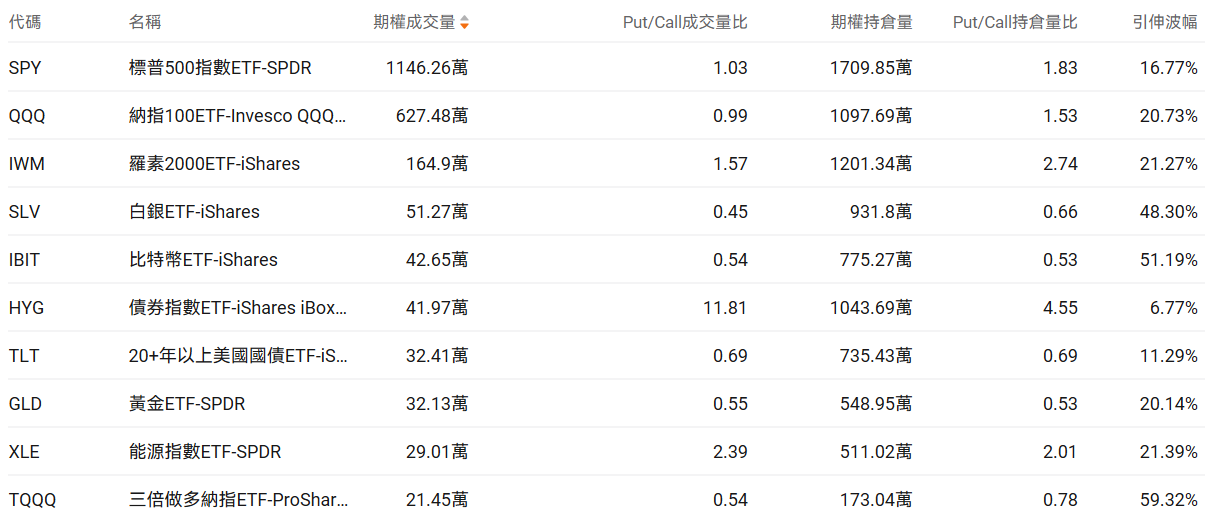The width and height of the screenshot is (1205, 513).
Task: Open the SLV ticker code
Action: point(24,212)
